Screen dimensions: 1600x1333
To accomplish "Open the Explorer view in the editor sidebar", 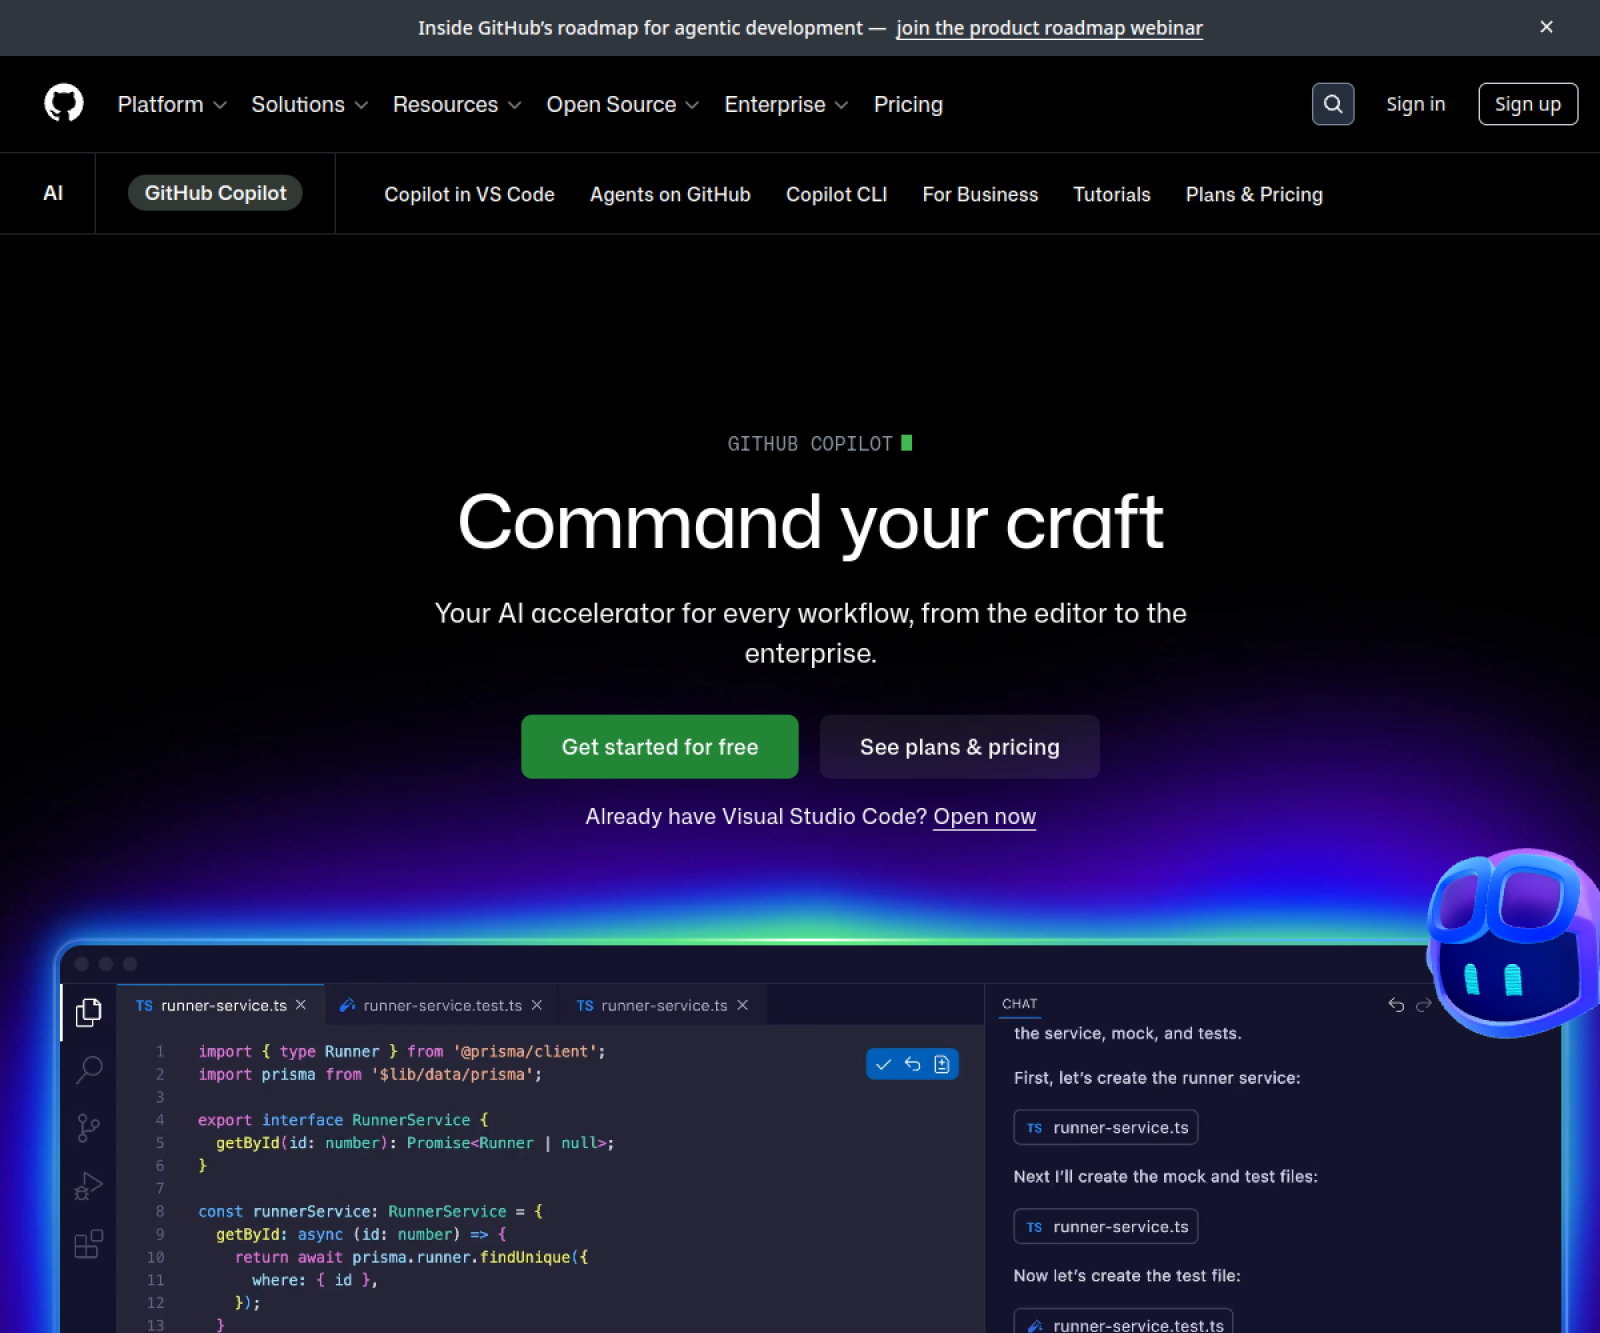I will pos(88,1012).
